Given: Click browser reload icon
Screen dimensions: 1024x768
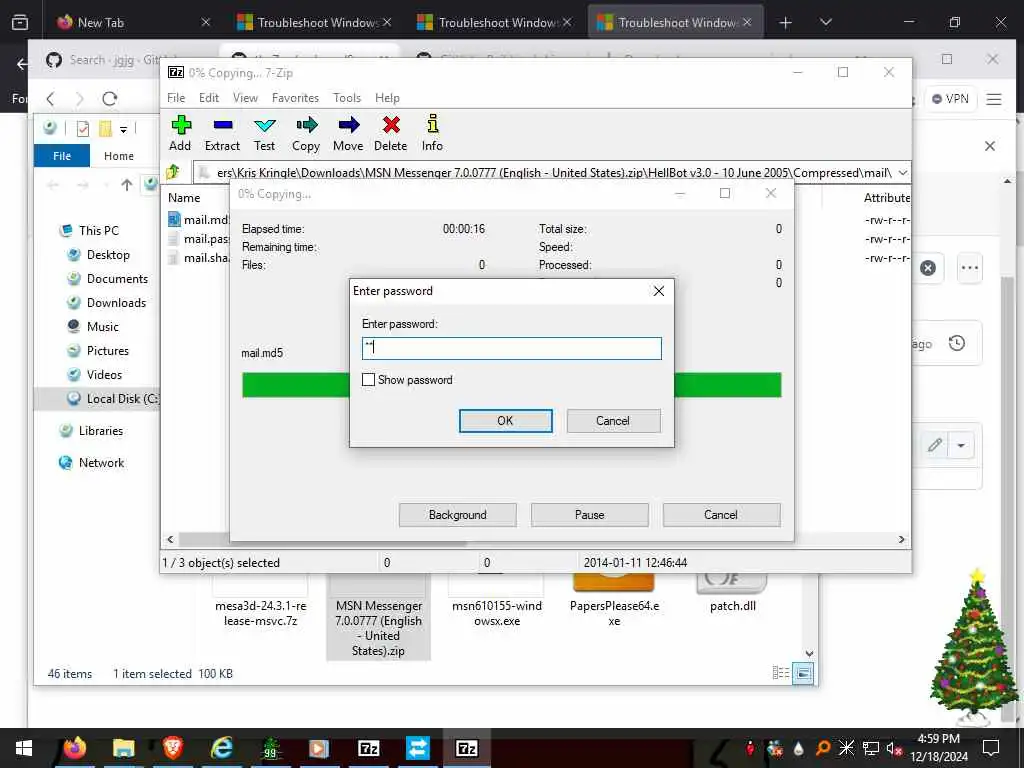Looking at the screenshot, I should [x=110, y=99].
